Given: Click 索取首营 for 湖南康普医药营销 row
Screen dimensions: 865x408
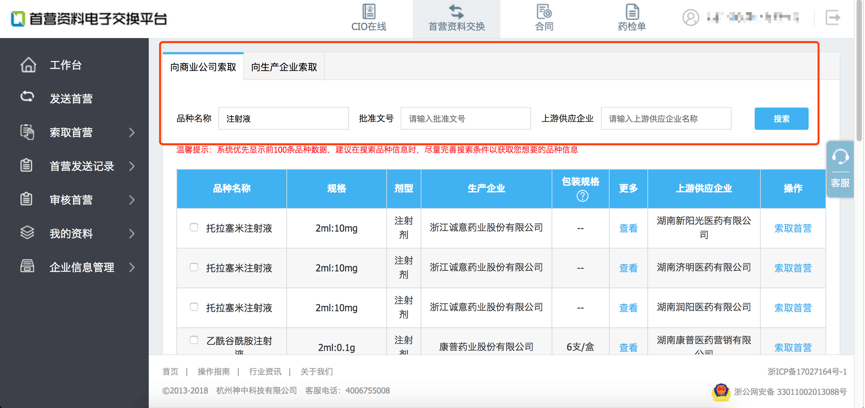Looking at the screenshot, I should (x=793, y=347).
